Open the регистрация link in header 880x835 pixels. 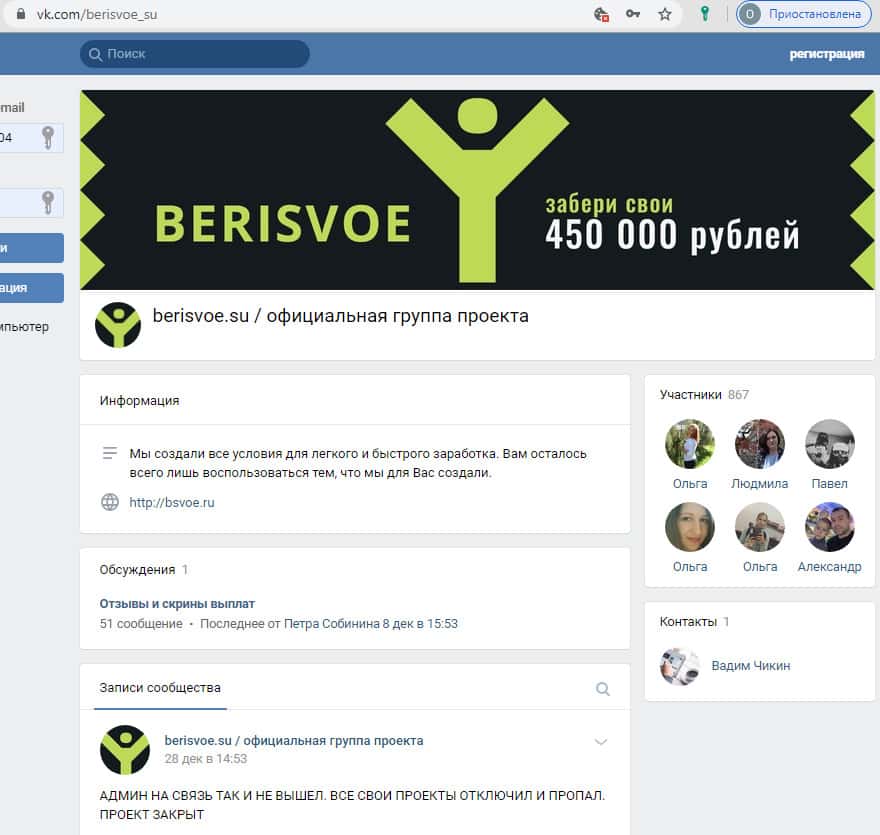827,54
